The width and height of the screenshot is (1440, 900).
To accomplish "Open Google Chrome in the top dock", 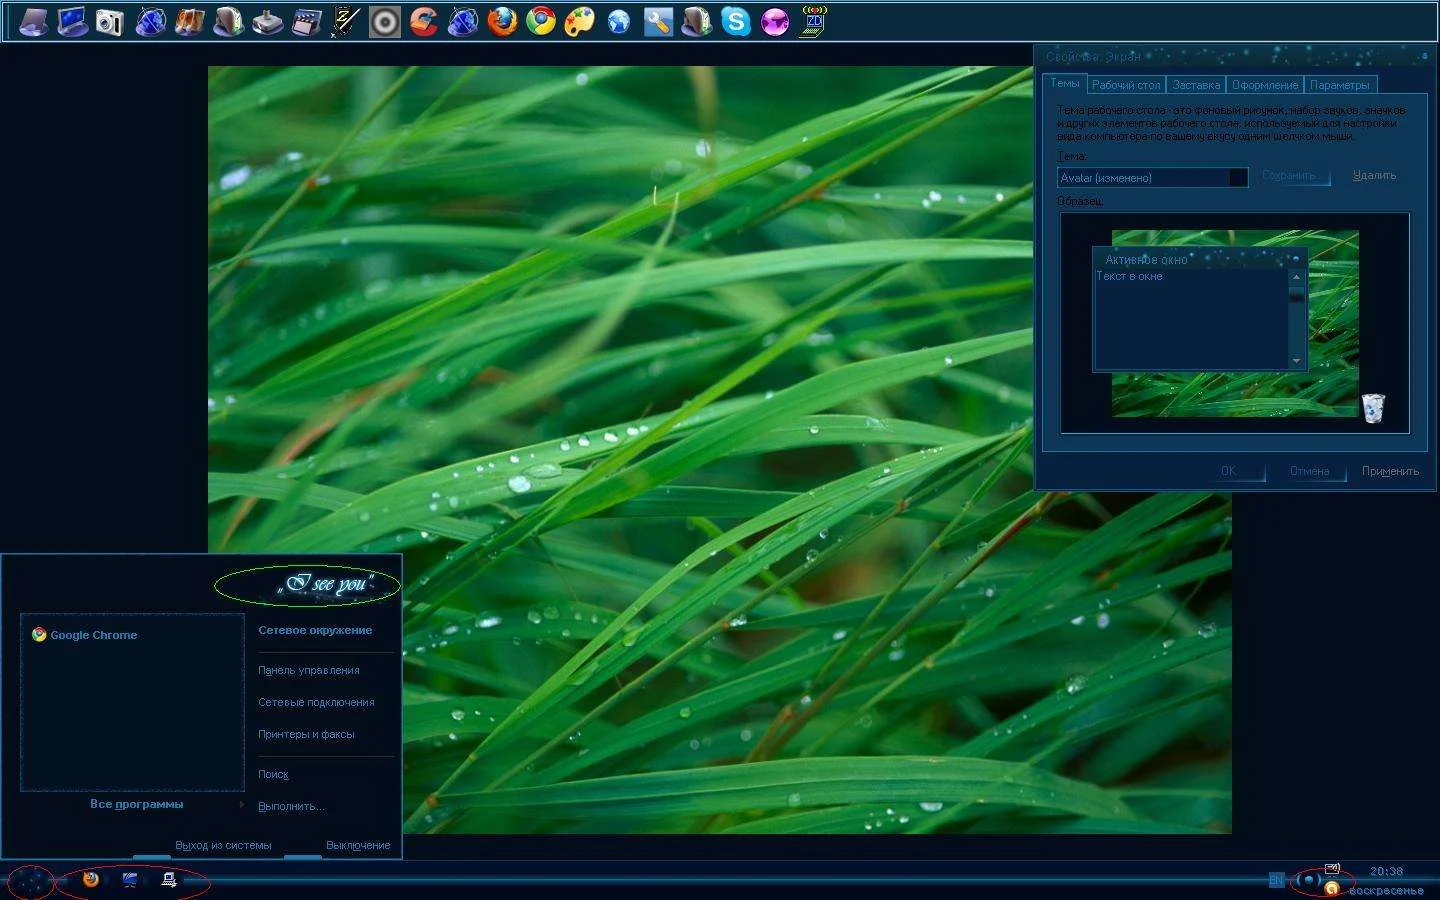I will (541, 21).
